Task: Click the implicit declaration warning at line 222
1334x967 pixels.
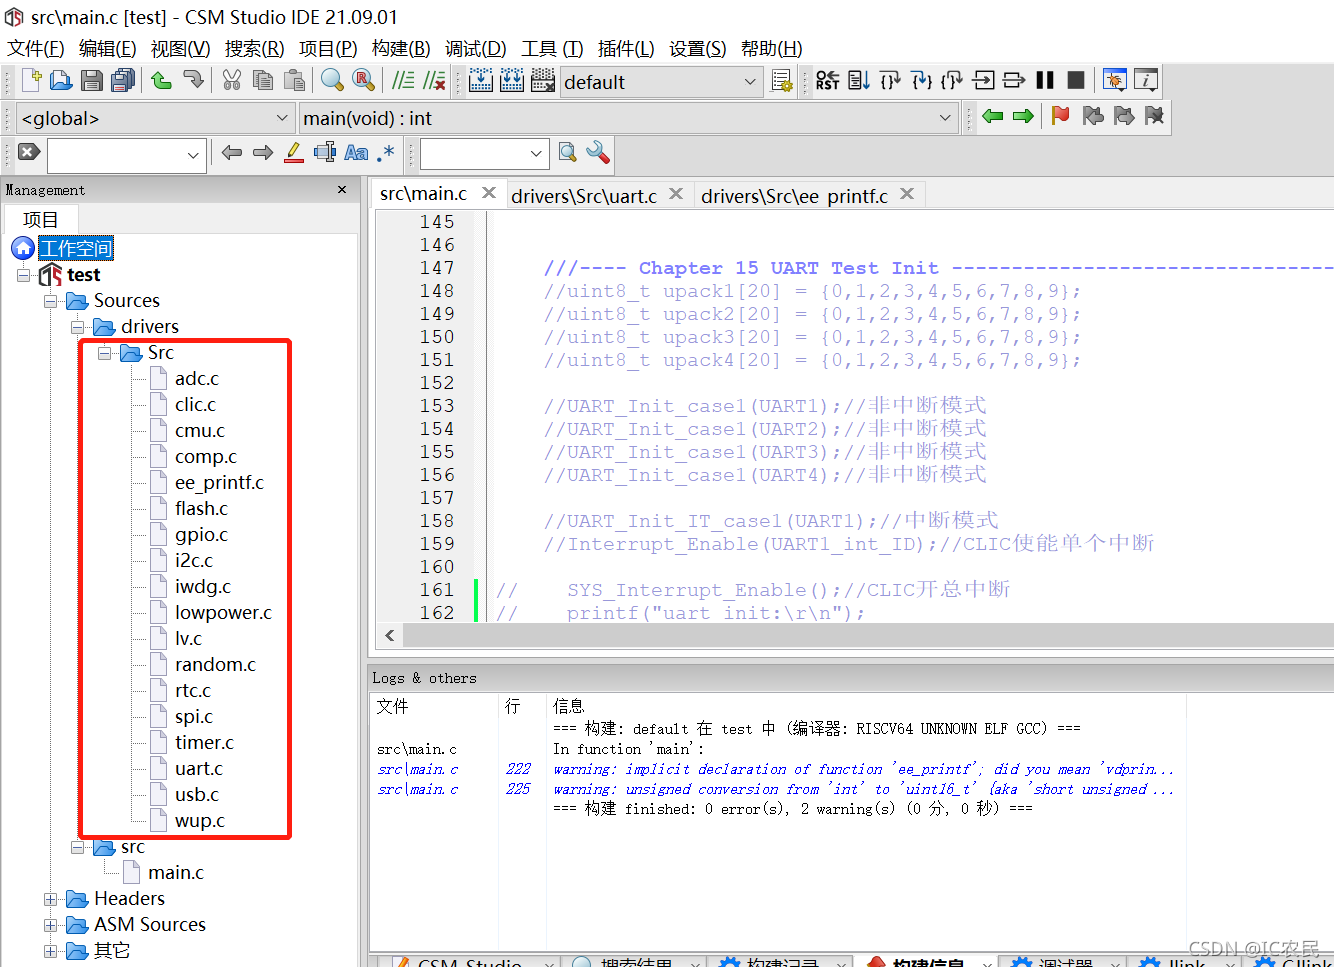Action: [x=860, y=769]
